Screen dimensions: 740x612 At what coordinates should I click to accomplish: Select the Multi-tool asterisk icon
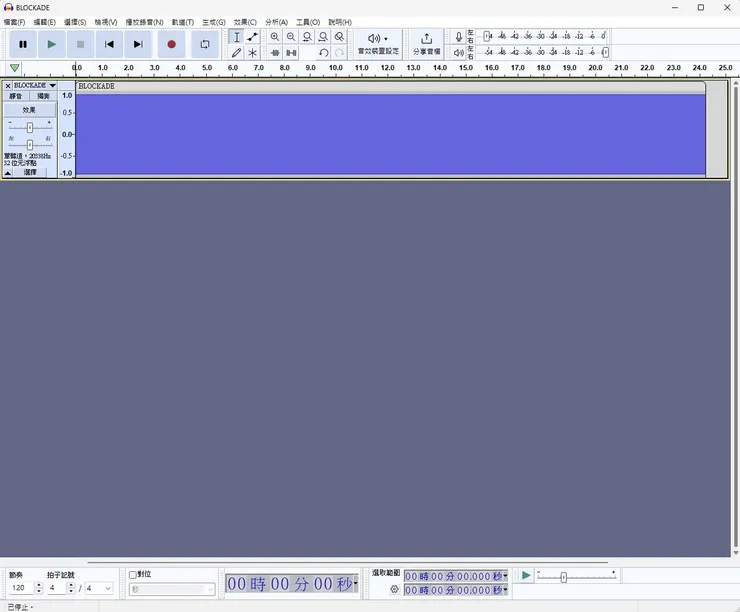252,53
